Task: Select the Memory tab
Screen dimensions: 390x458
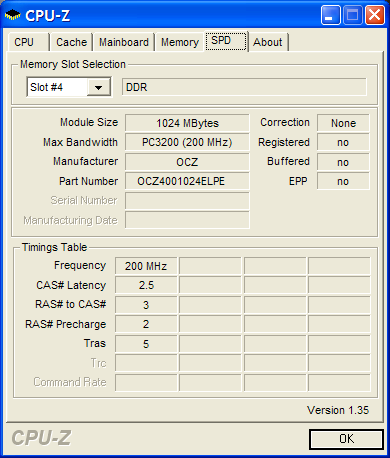Action: point(180,42)
